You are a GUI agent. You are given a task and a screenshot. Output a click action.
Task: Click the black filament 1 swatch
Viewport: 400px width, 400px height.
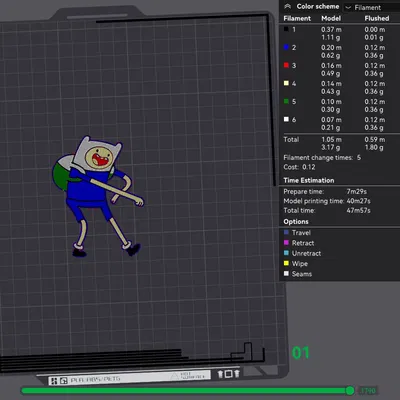(x=286, y=29)
